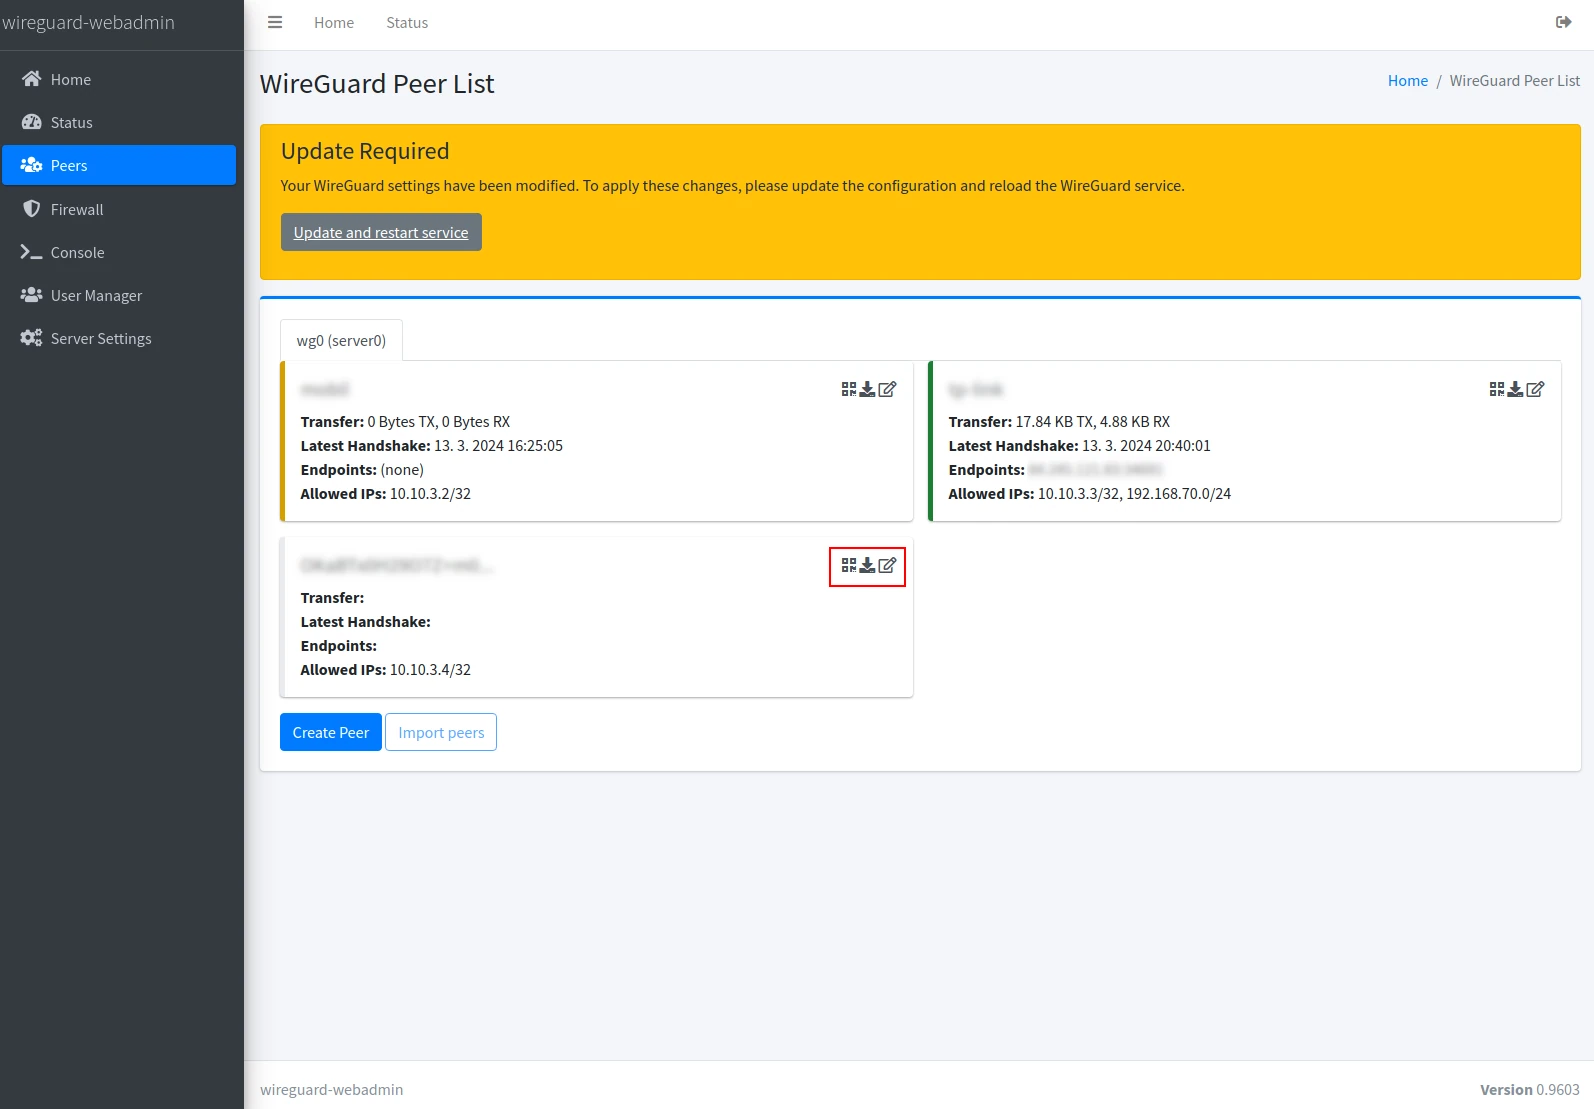1594x1109 pixels.
Task: Open Firewall in the left sidebar
Action: point(119,209)
